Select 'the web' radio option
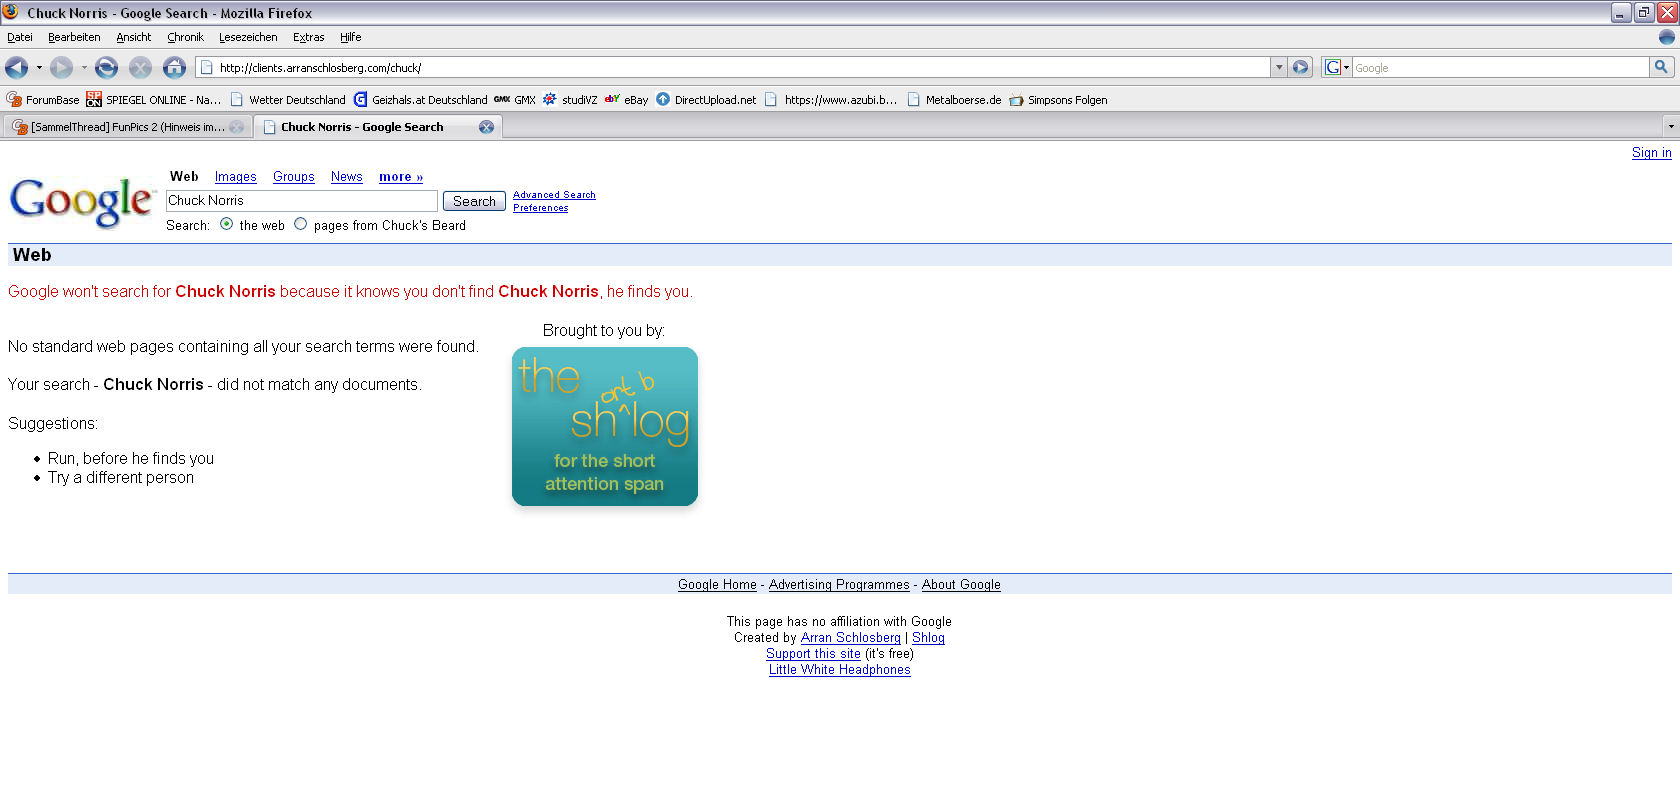 click(227, 224)
